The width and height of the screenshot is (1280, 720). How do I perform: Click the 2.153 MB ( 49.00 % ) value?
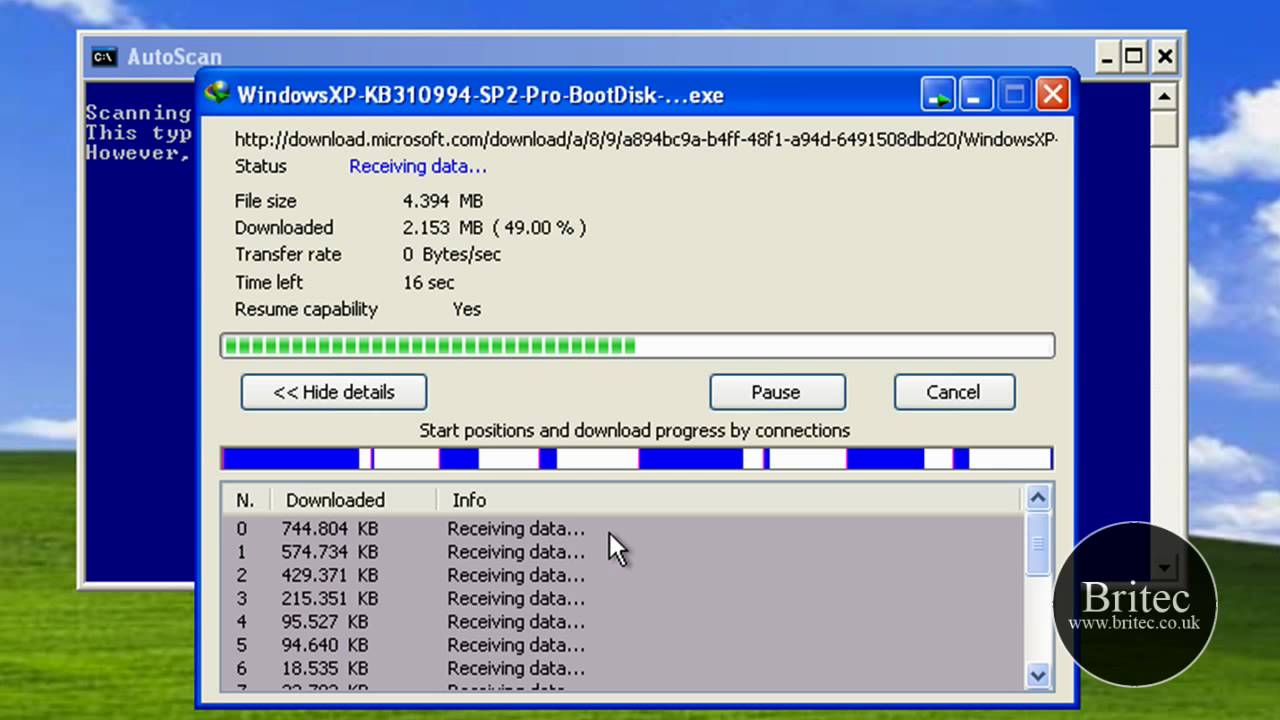point(495,228)
